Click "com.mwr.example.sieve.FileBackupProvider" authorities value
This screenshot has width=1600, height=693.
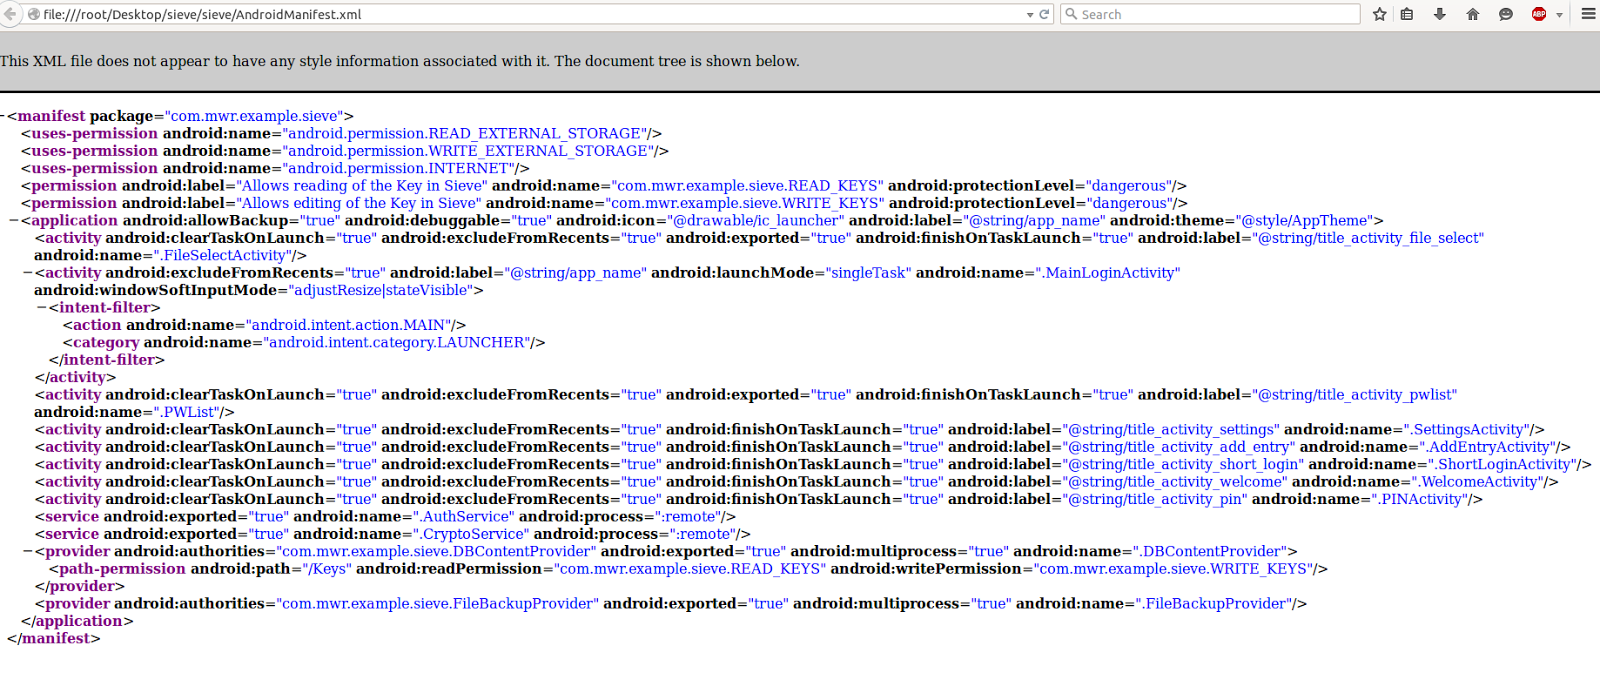(438, 603)
